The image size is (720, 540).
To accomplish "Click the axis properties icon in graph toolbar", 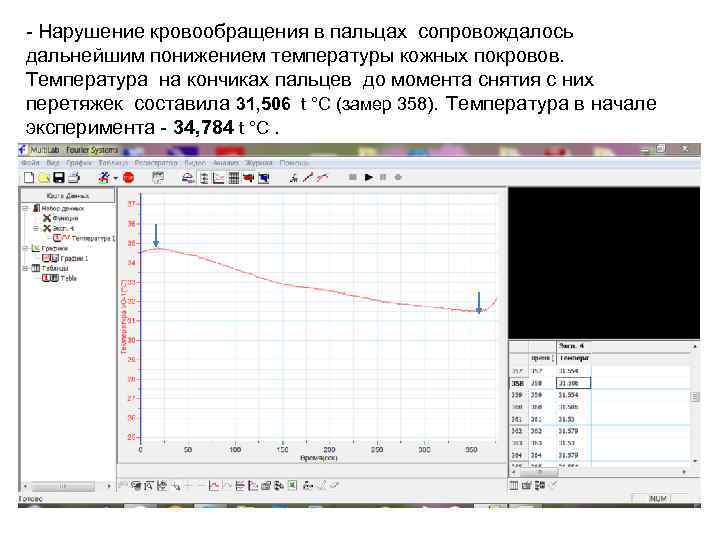I will click(253, 486).
